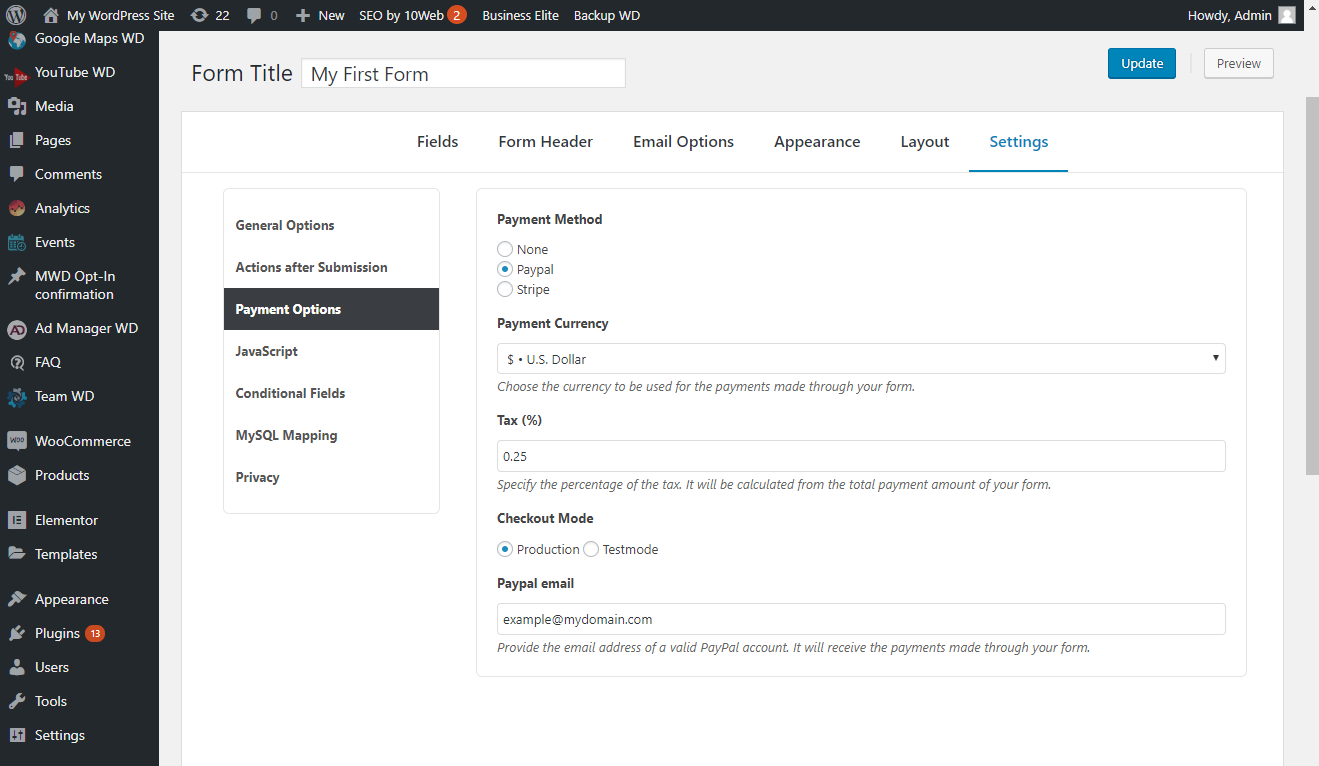This screenshot has width=1319, height=766.
Task: Select Paypal payment method
Action: coord(505,269)
